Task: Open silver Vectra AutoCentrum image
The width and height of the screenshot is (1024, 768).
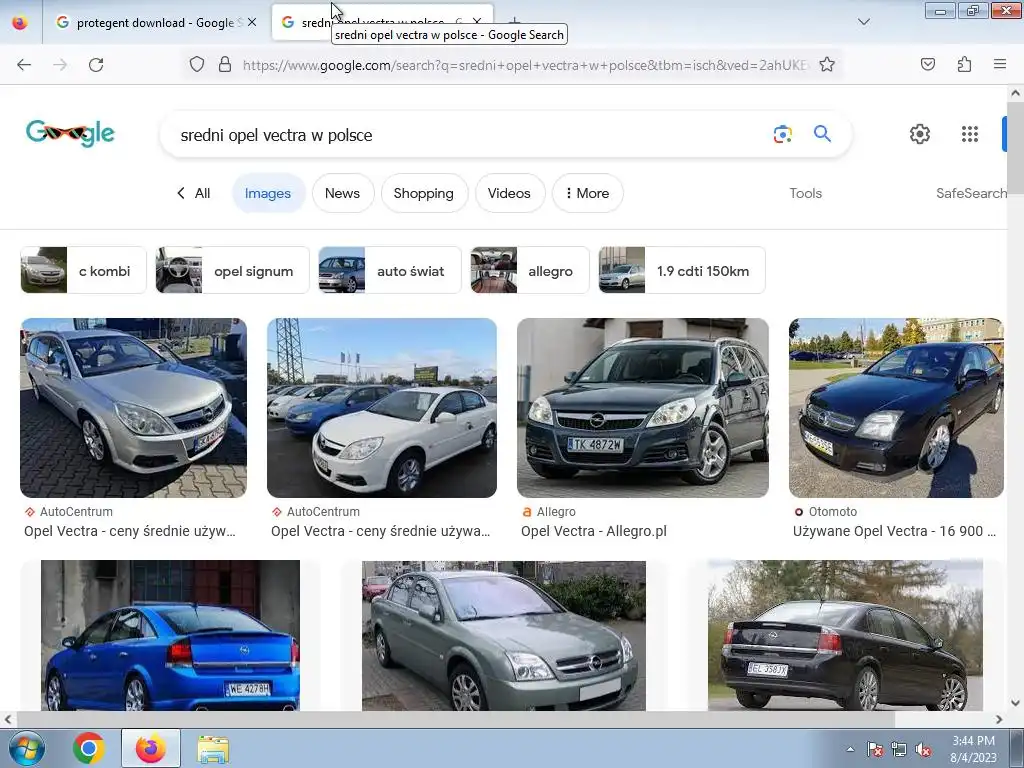Action: (133, 408)
